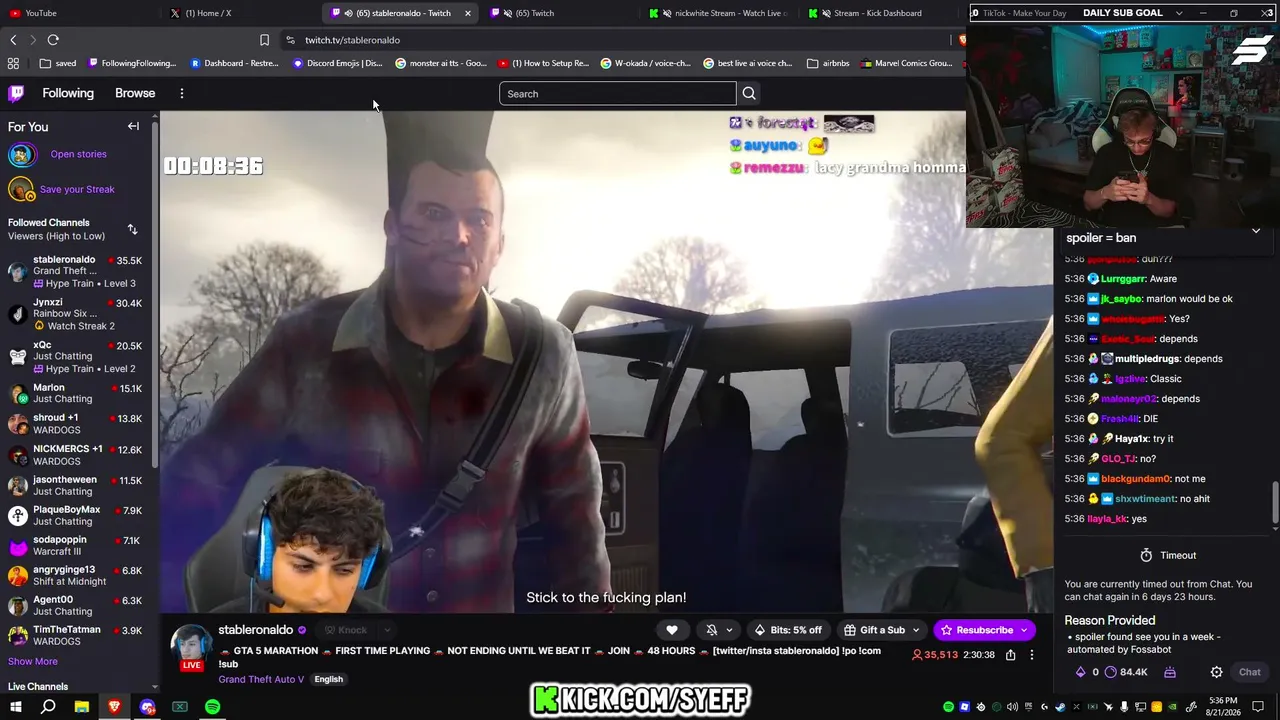Expand the chat header dropdown chevron

[x=1256, y=231]
